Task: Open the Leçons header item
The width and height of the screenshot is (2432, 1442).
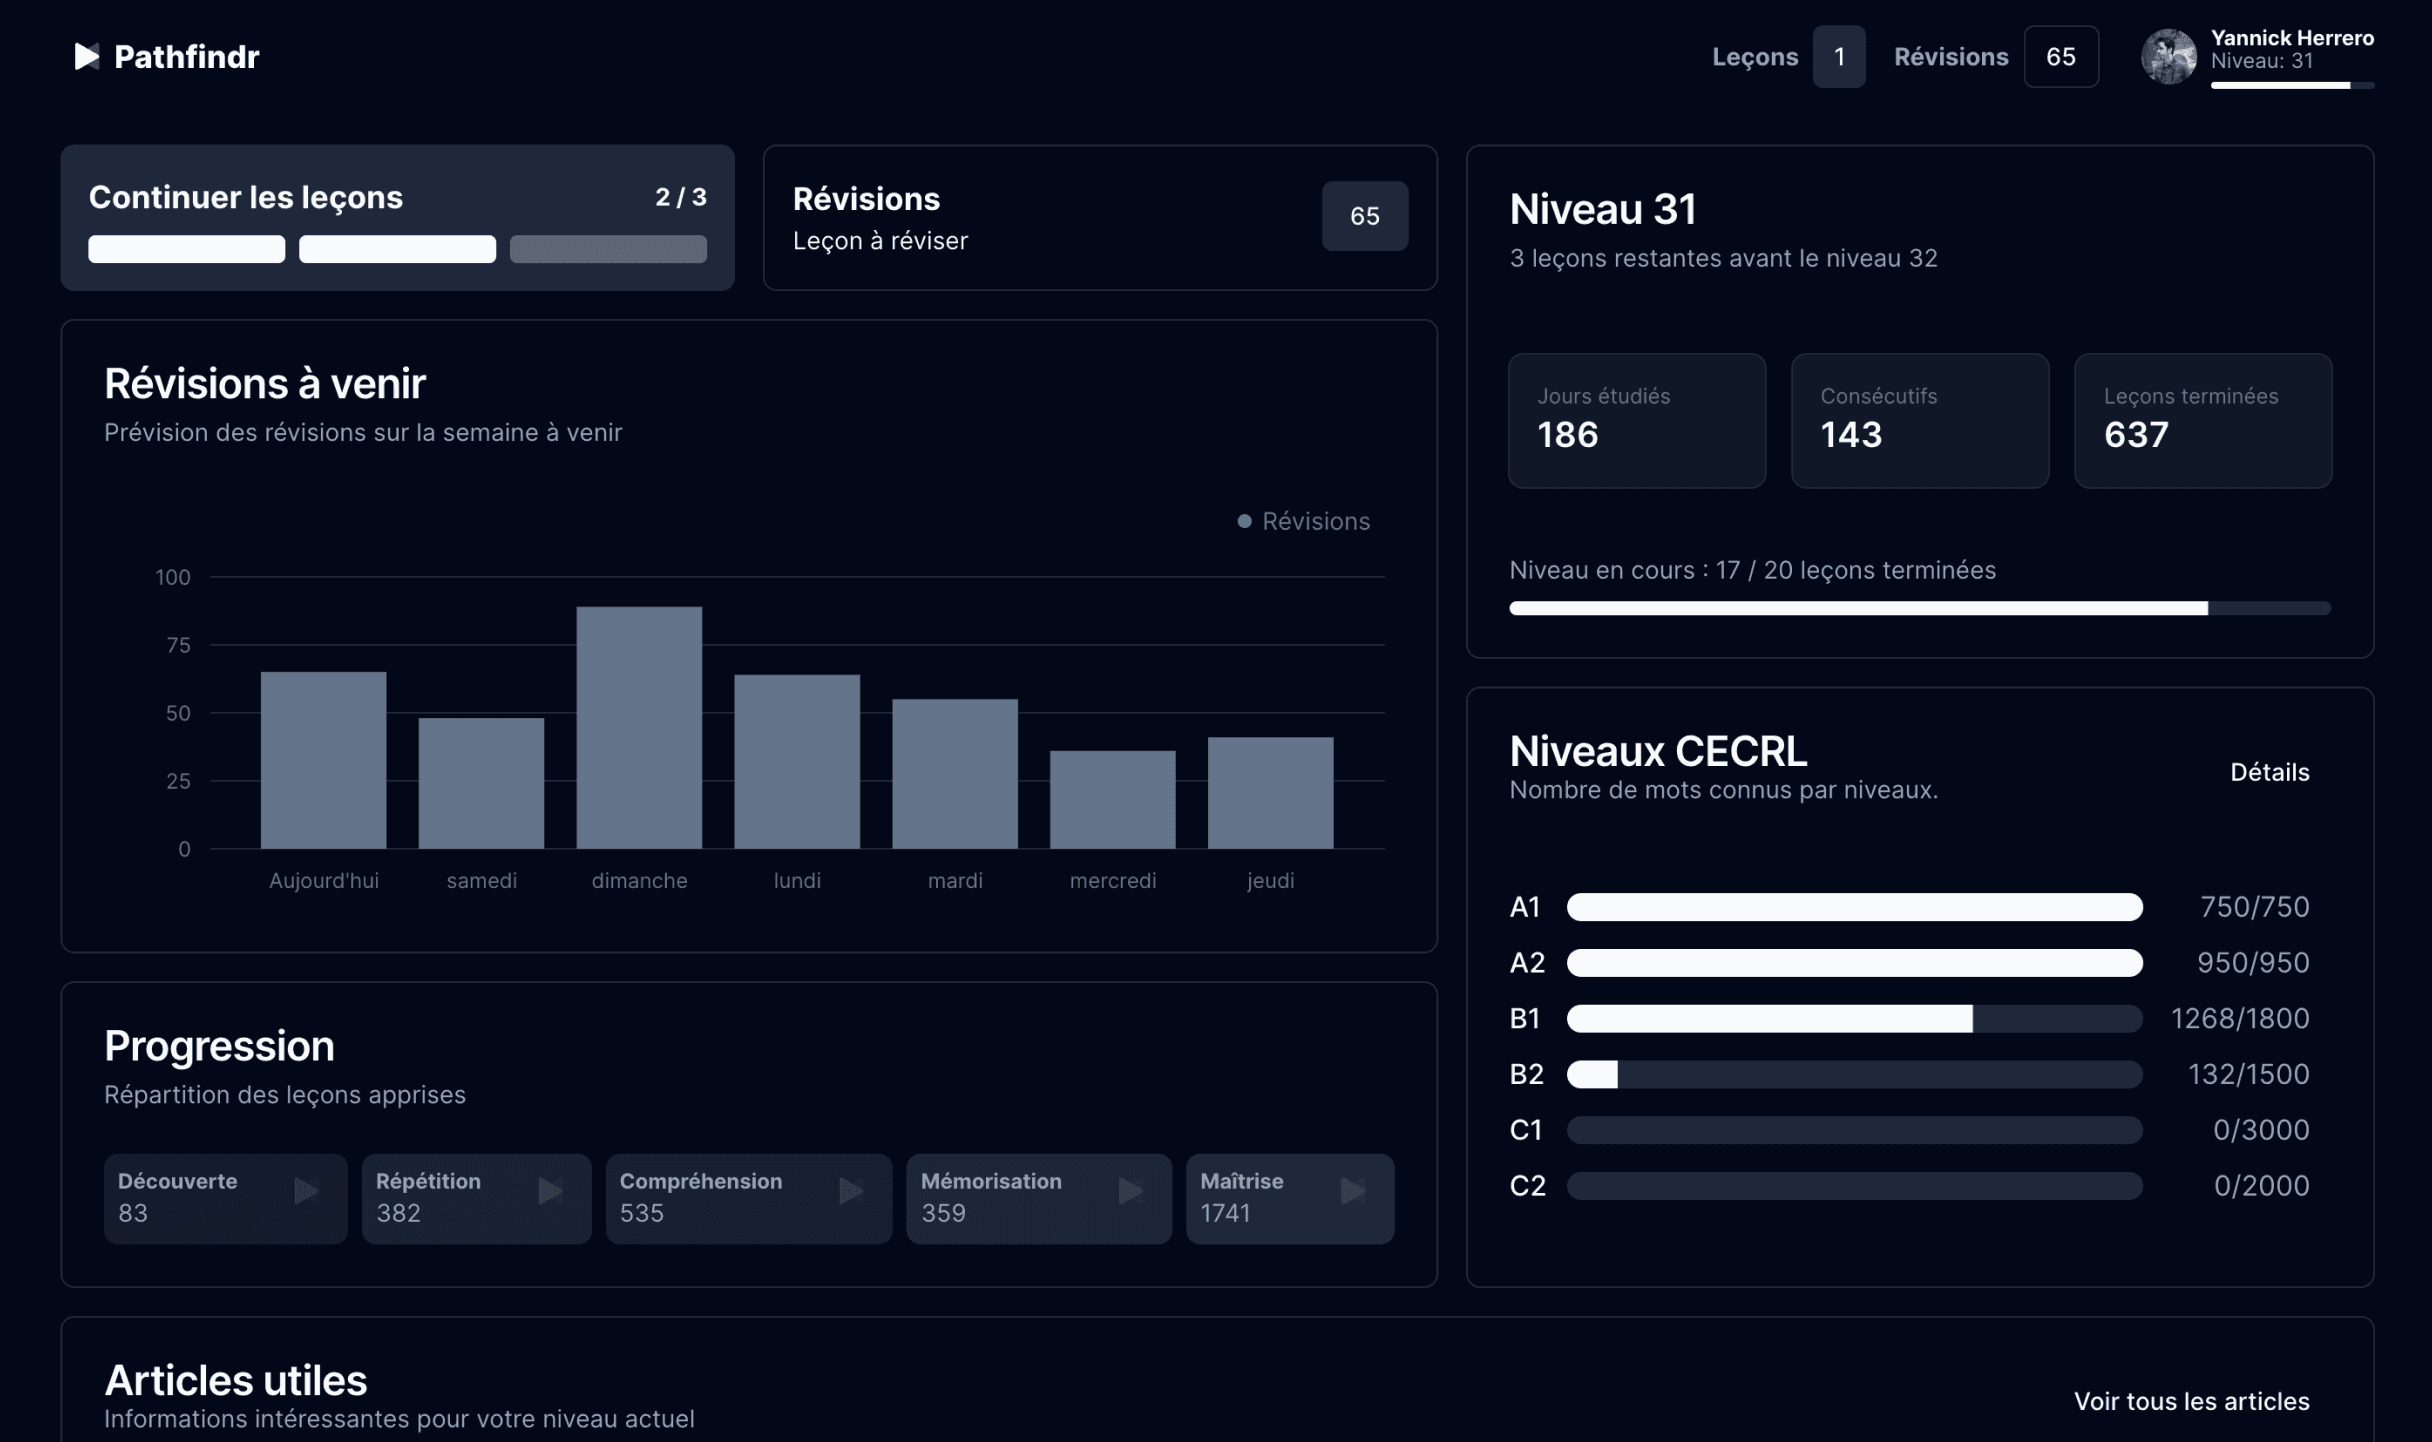Action: [1754, 56]
